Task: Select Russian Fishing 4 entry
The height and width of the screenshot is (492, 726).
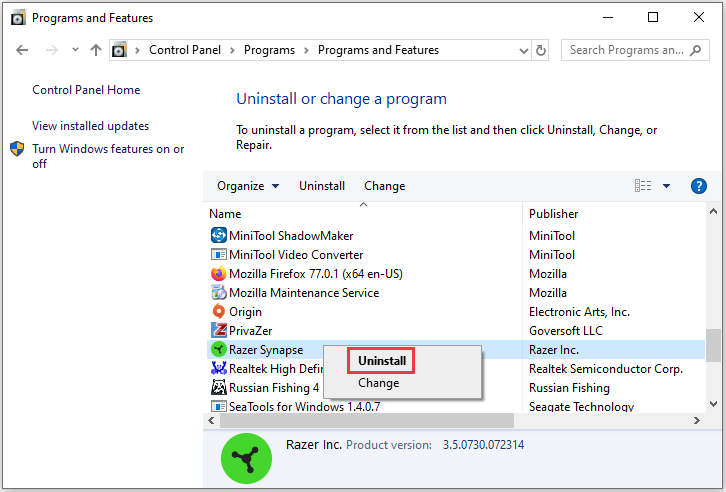Action: click(274, 387)
